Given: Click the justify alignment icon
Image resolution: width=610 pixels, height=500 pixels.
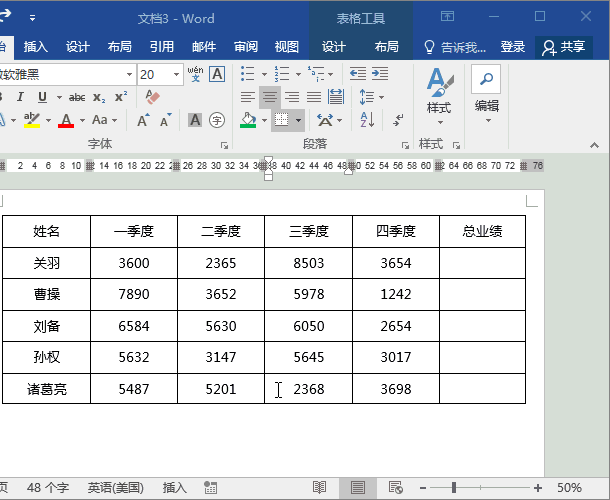Looking at the screenshot, I should pyautogui.click(x=314, y=97).
